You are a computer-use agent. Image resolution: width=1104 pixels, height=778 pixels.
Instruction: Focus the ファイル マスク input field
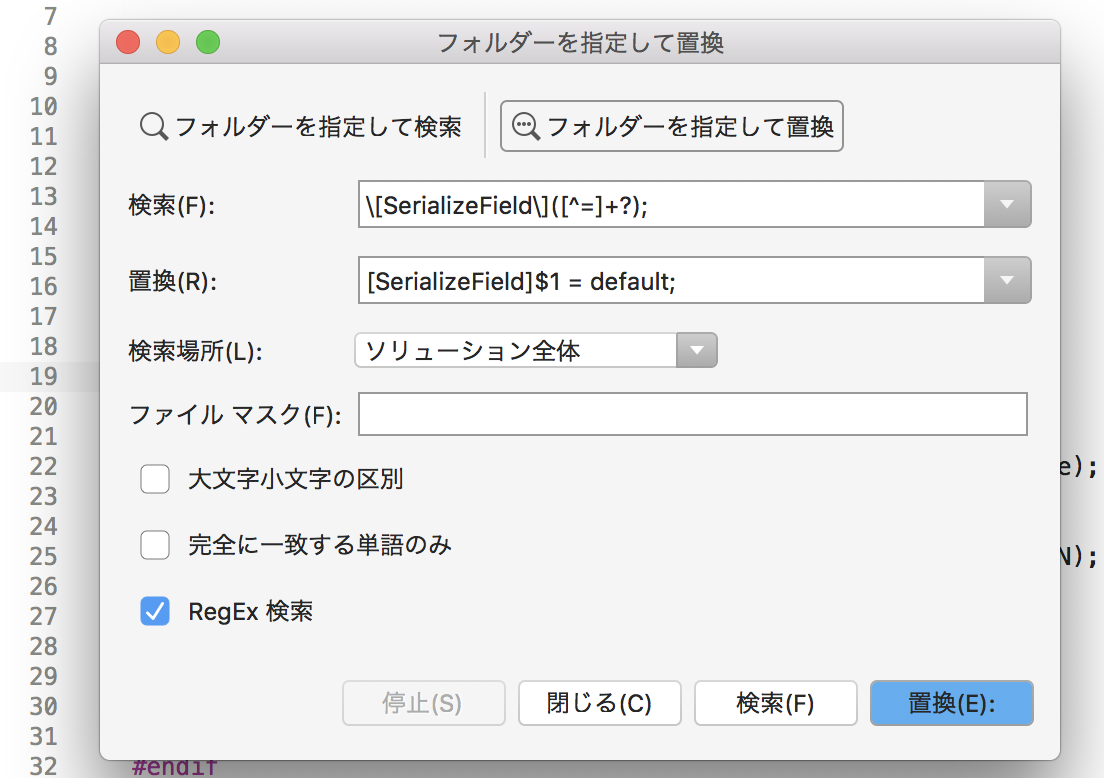point(692,415)
